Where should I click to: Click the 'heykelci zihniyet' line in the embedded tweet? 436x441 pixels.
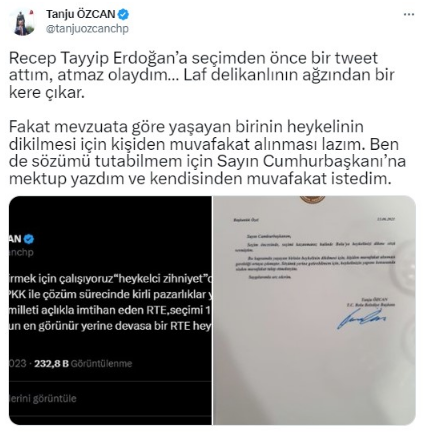[110, 278]
